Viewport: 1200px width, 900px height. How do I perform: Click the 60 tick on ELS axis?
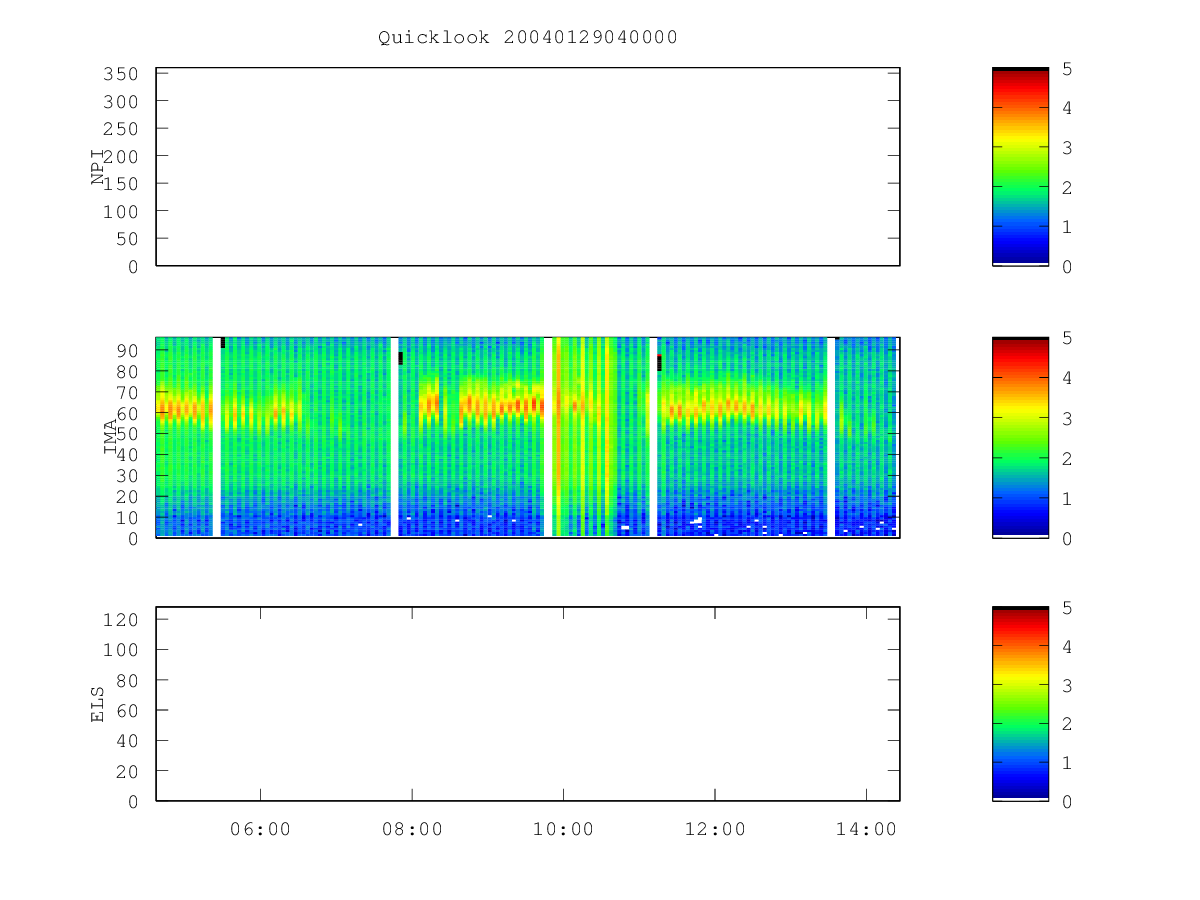click(125, 710)
